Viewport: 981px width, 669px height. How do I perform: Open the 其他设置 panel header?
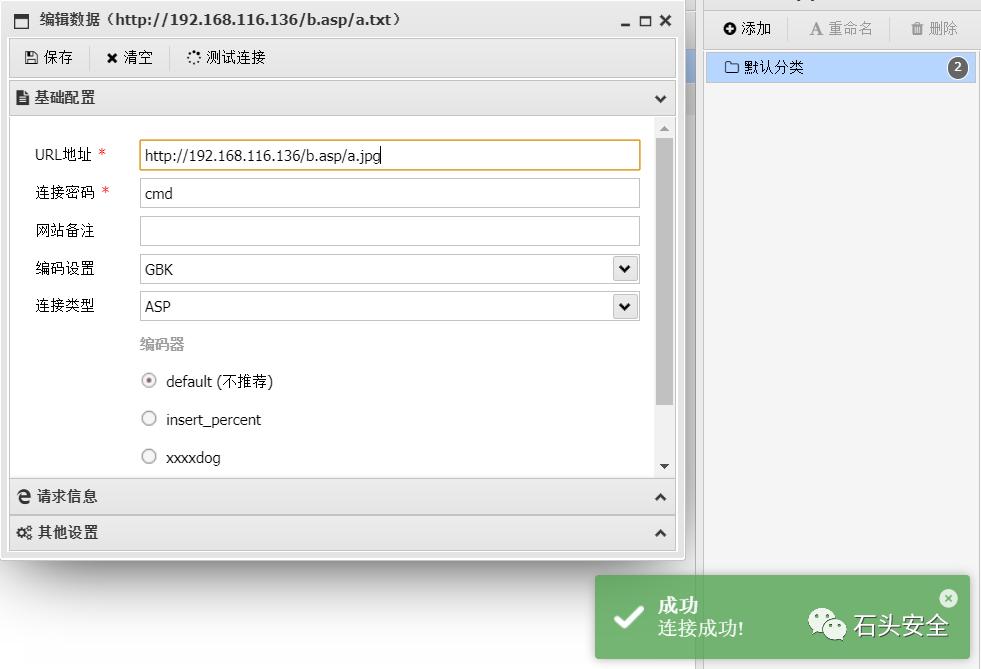[x=342, y=533]
